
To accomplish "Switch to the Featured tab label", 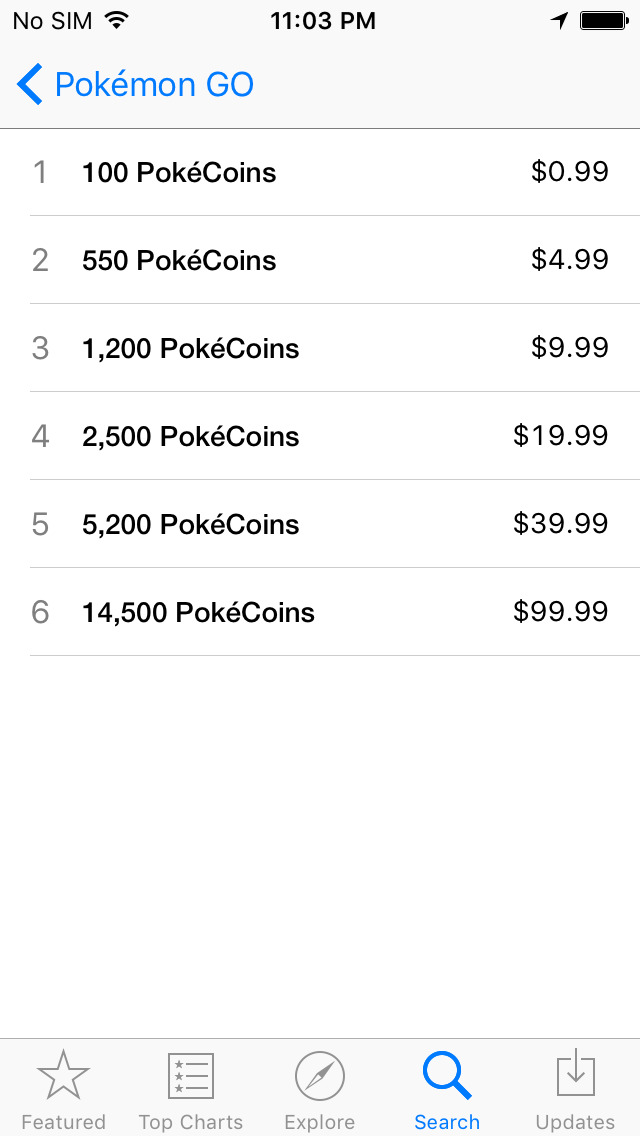I will [x=63, y=1122].
